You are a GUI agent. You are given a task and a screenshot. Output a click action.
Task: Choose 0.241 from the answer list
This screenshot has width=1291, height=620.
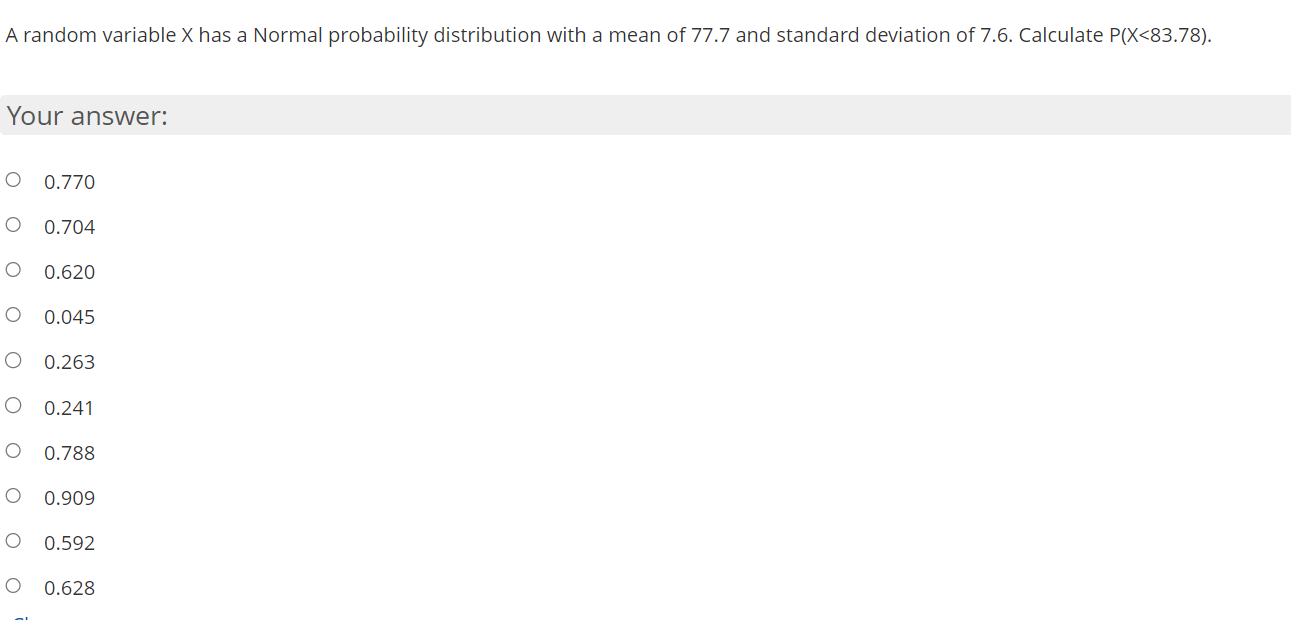pos(13,404)
